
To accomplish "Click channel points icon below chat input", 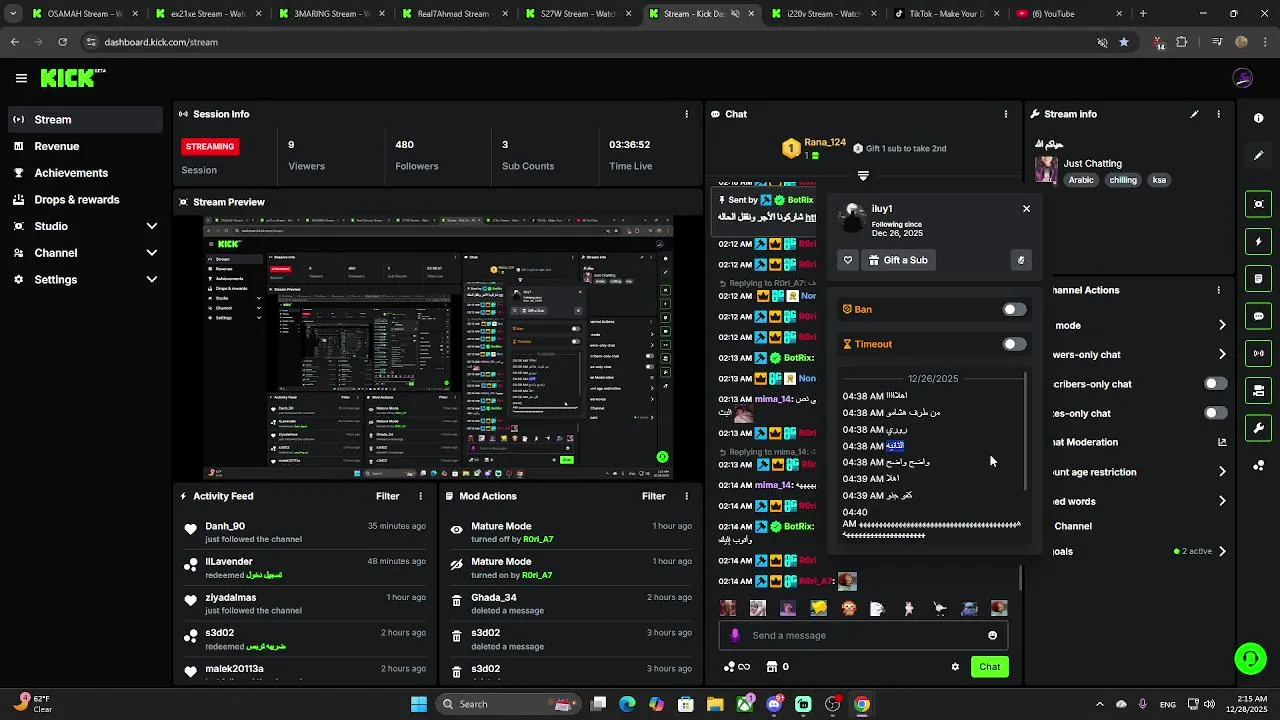I will pos(736,667).
